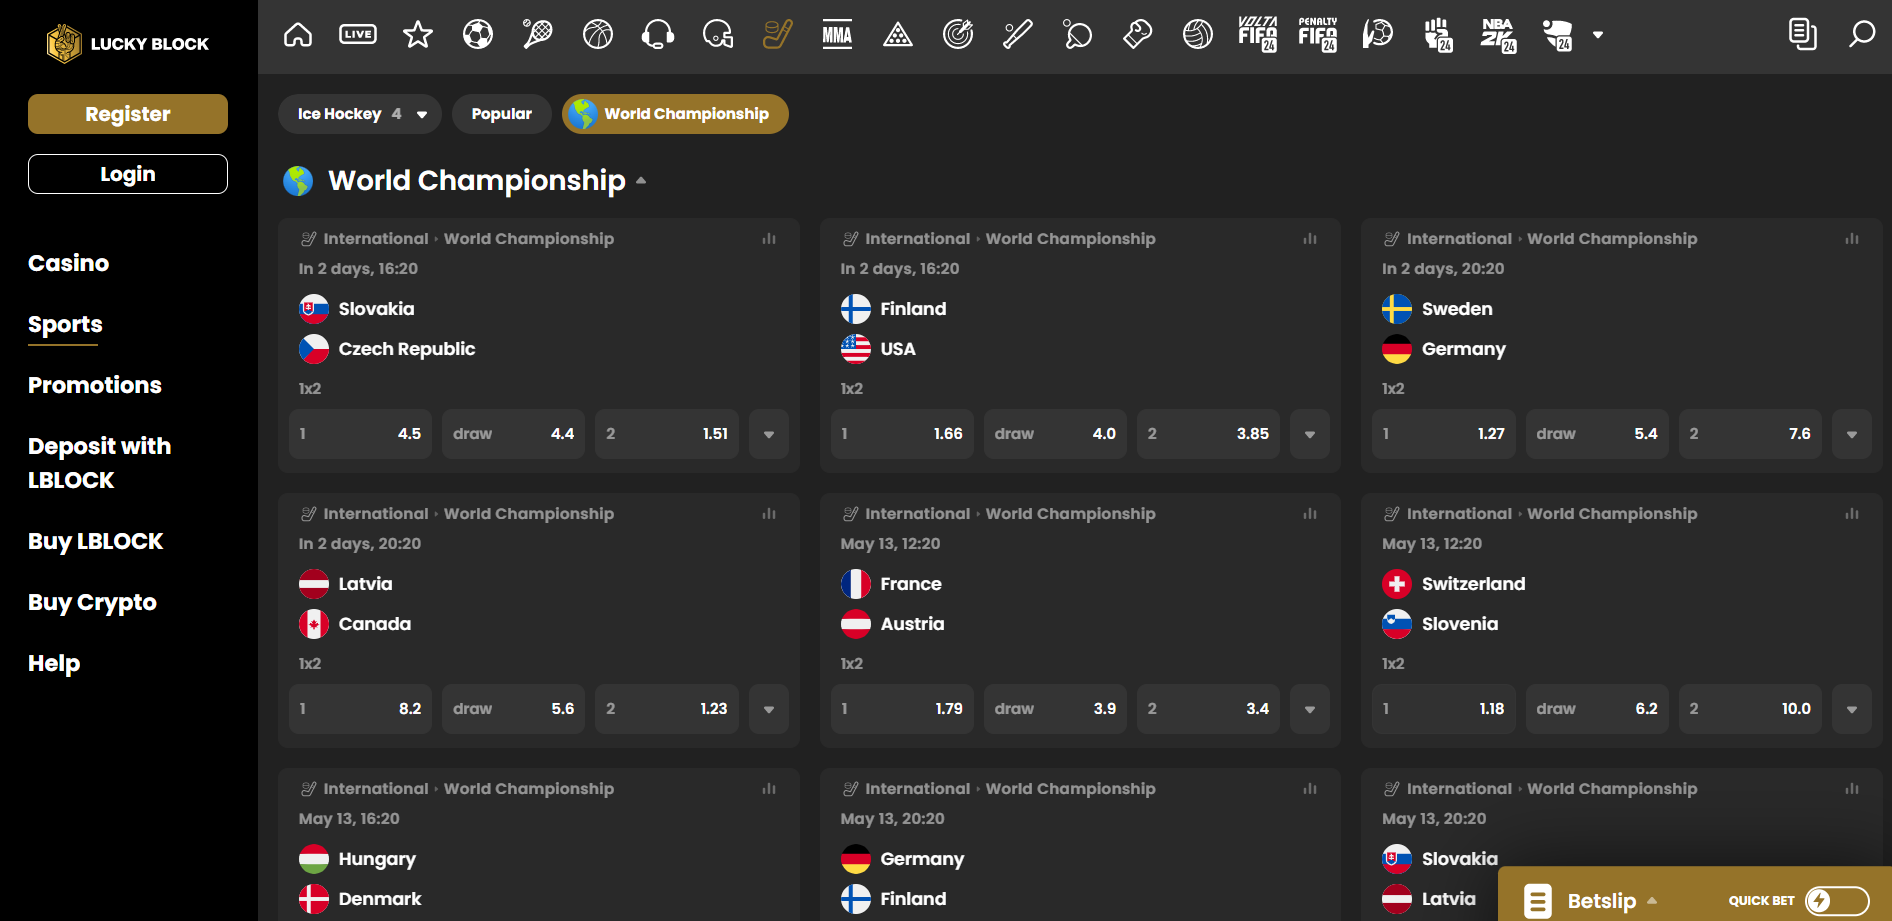
Task: Open Help in the sidebar
Action: click(x=54, y=663)
